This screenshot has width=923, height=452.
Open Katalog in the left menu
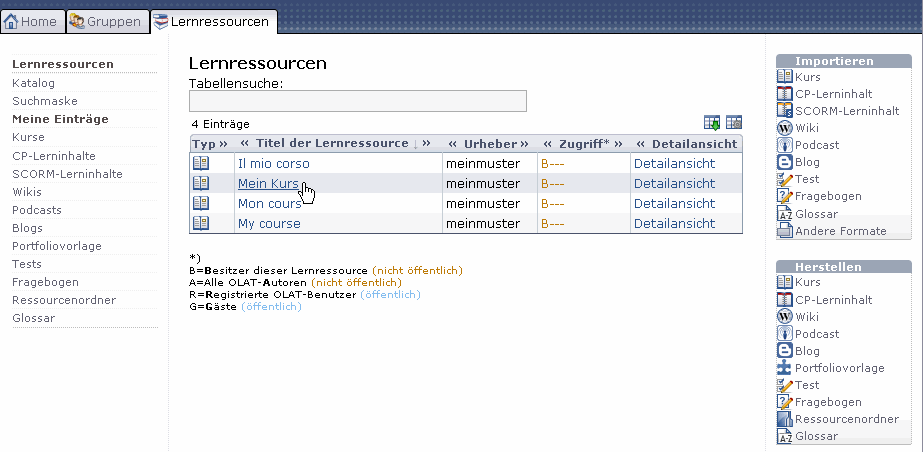point(33,83)
